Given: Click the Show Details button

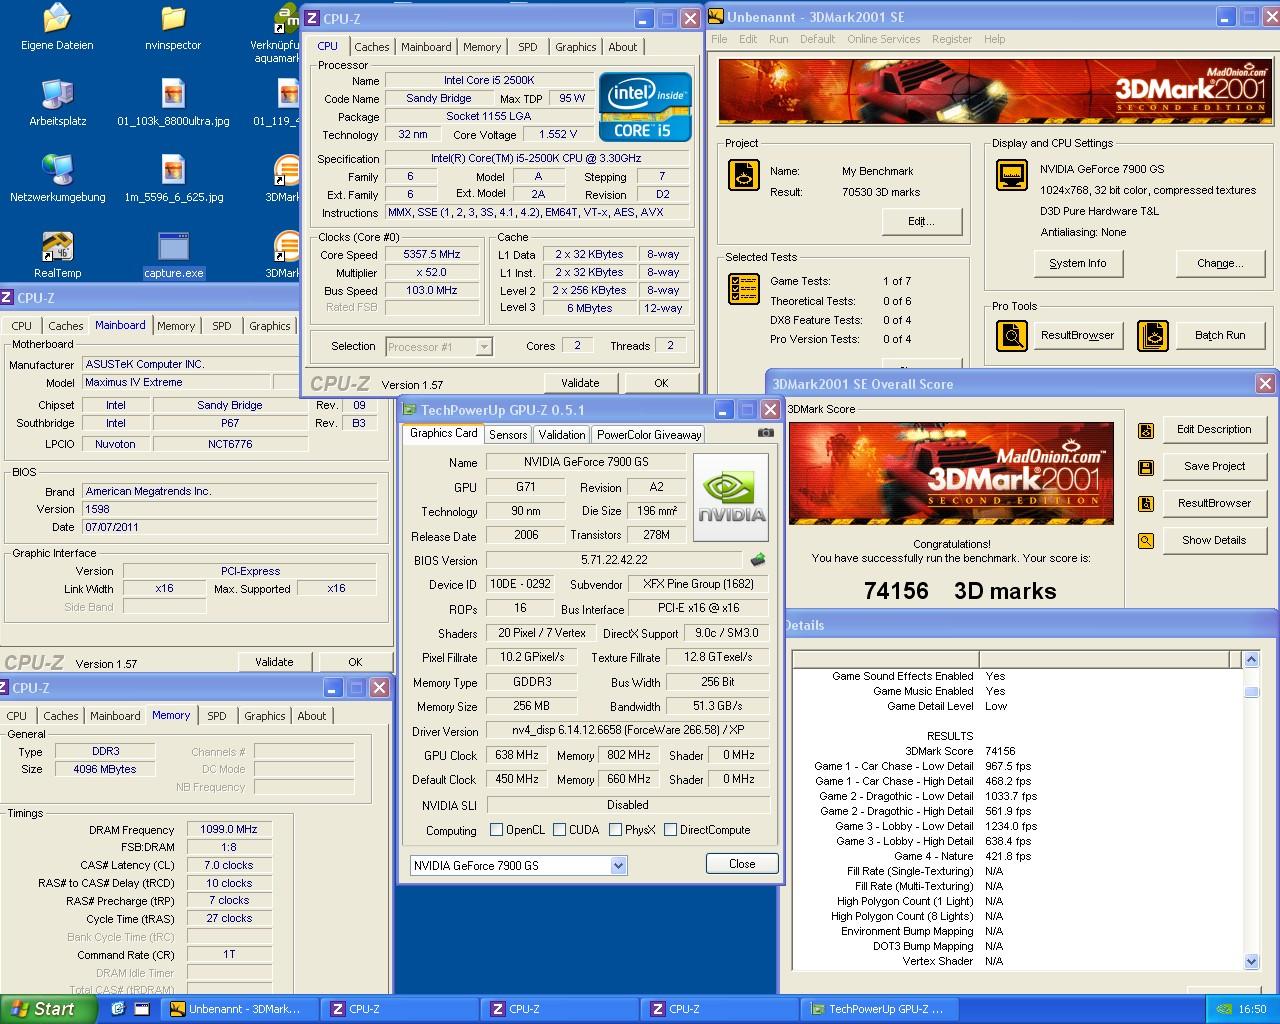Looking at the screenshot, I should [1214, 541].
